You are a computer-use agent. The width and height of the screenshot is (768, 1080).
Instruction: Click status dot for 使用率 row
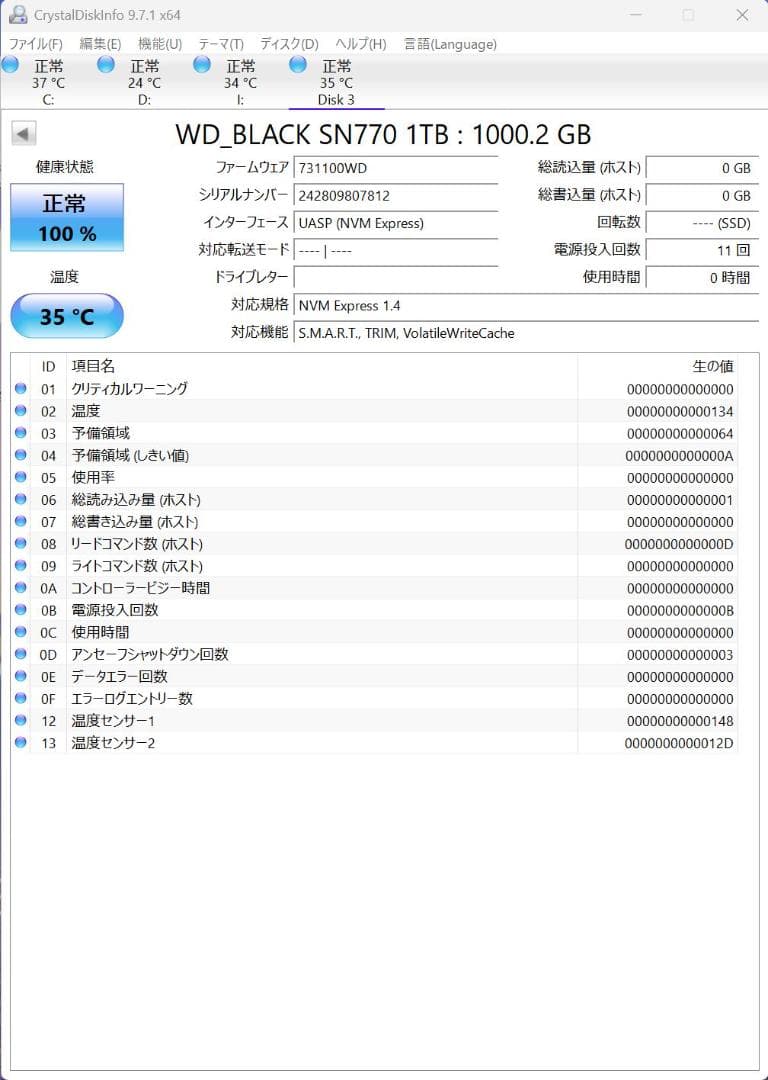(21, 477)
